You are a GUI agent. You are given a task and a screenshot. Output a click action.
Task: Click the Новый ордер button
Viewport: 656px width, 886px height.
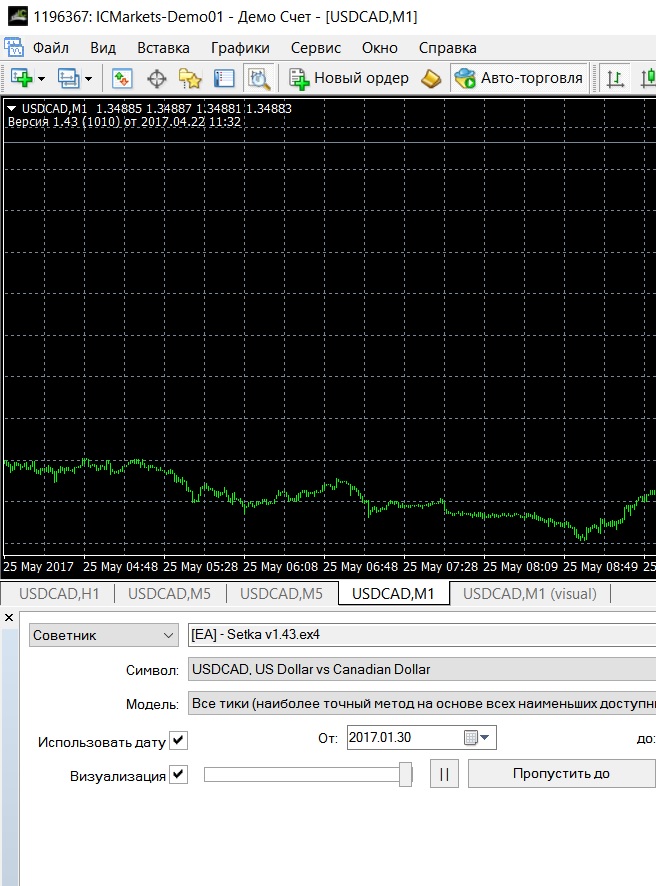pyautogui.click(x=349, y=78)
